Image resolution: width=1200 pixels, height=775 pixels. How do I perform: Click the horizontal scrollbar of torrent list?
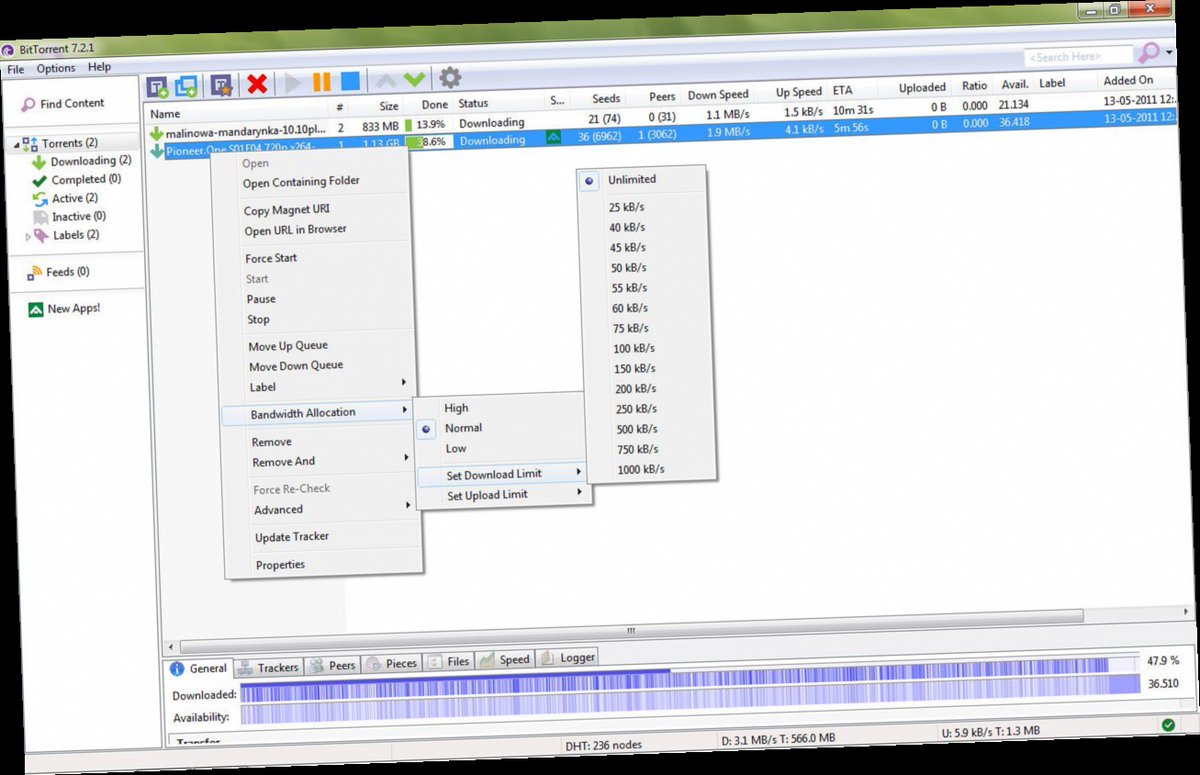[630, 631]
